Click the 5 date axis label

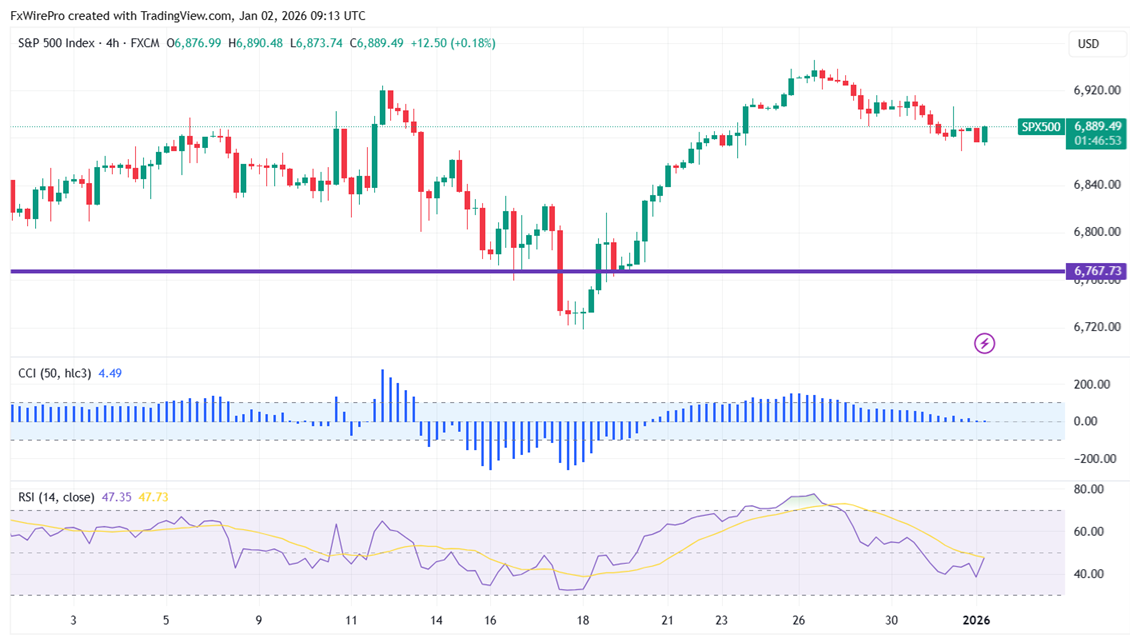(166, 620)
